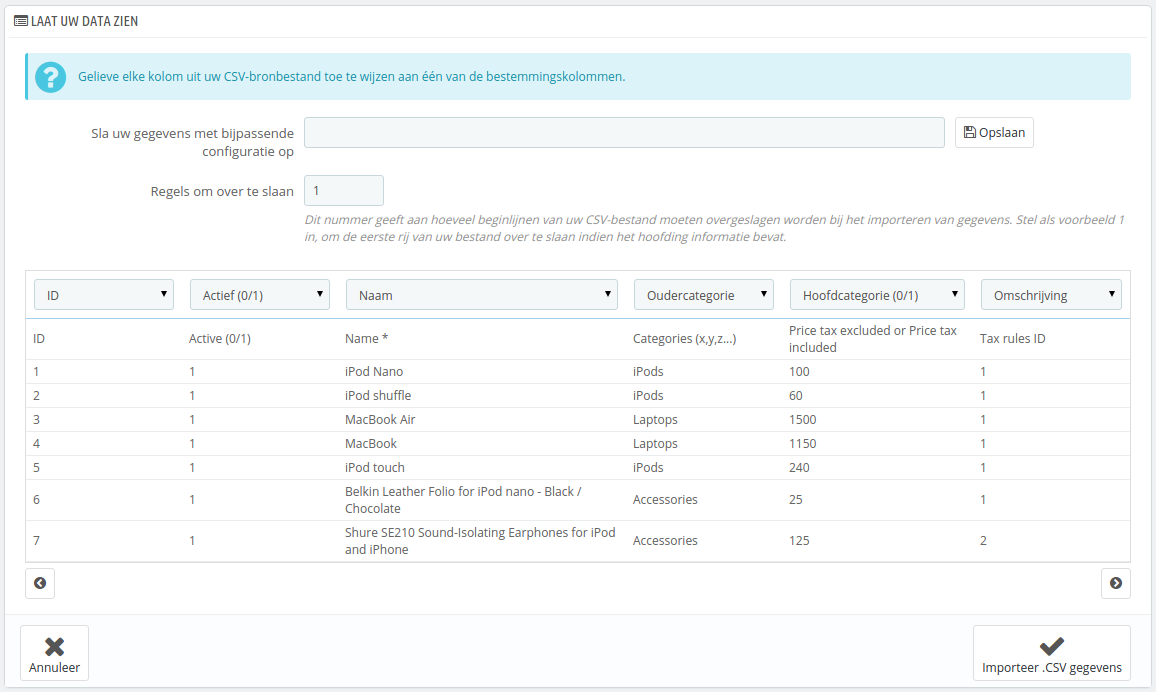Click the 'Shure SE210 Sound-Isolating Earphones' name
The height and width of the screenshot is (692, 1156).
click(480, 541)
